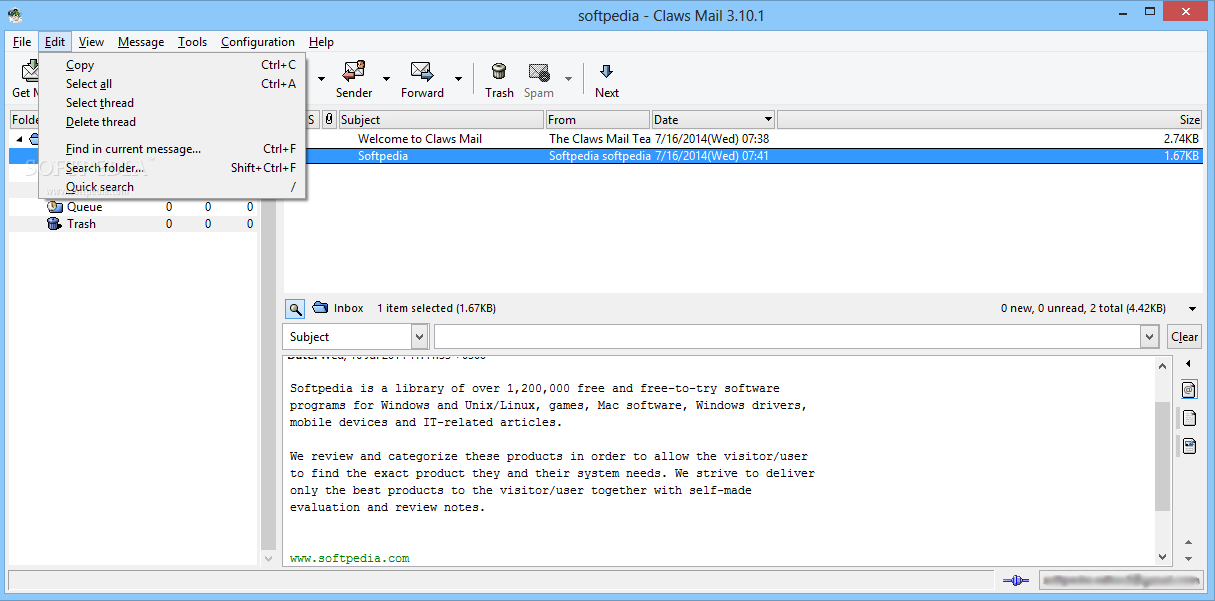Open the search history dropdown arrow
The width and height of the screenshot is (1215, 601).
point(1149,337)
